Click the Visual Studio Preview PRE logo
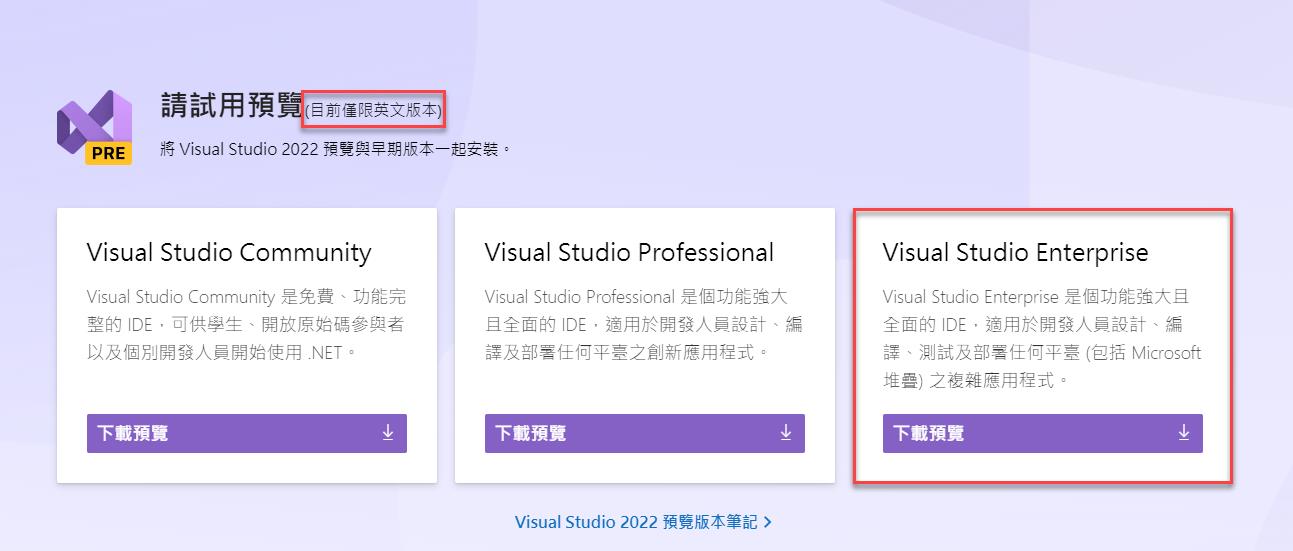The width and height of the screenshot is (1293, 551). click(x=95, y=127)
